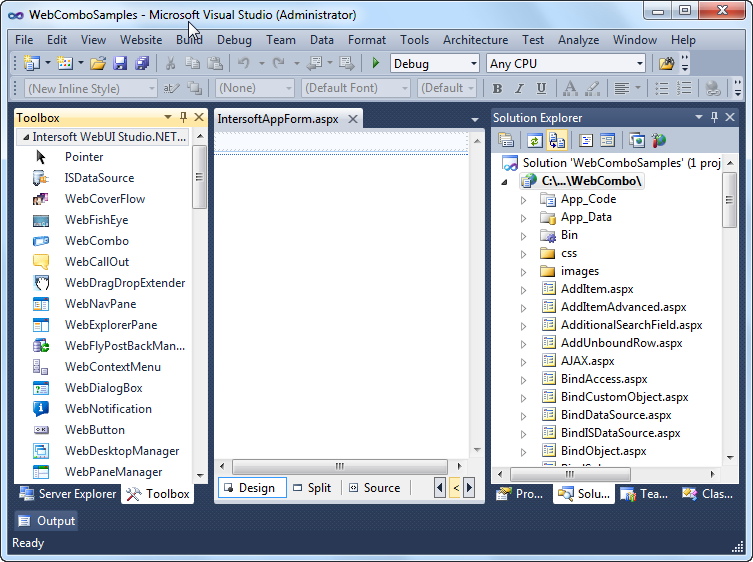The height and width of the screenshot is (562, 753).
Task: Refresh the Solution Explorer tree
Action: 534,141
